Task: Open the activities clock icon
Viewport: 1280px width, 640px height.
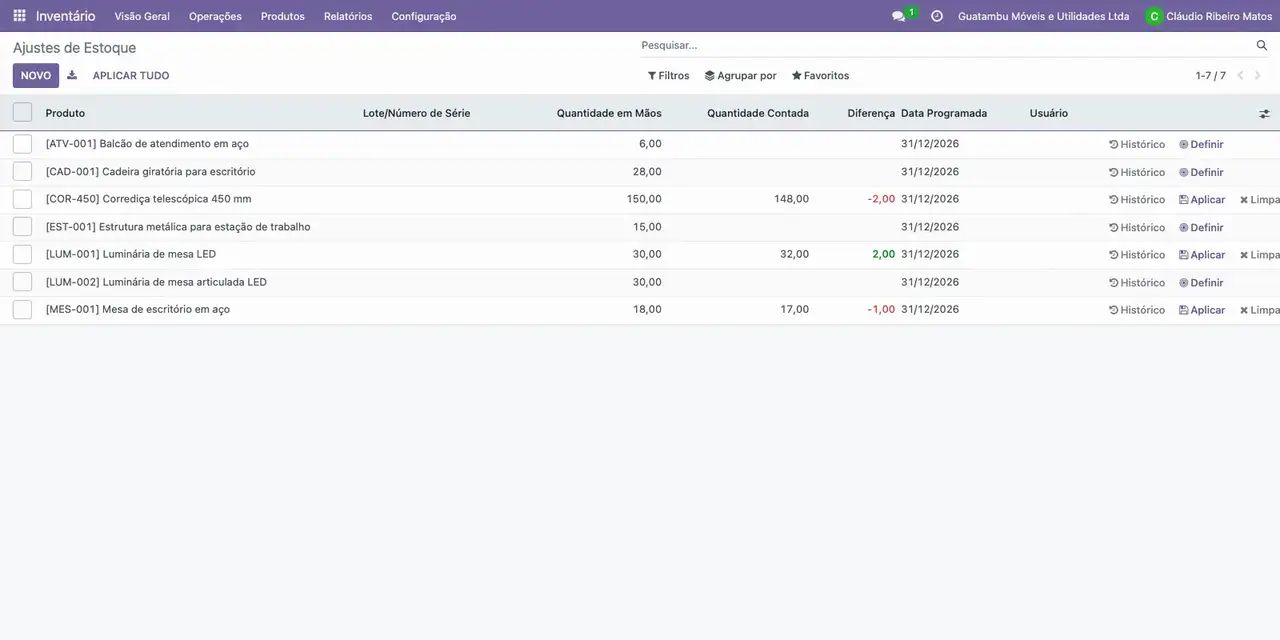Action: pos(937,16)
